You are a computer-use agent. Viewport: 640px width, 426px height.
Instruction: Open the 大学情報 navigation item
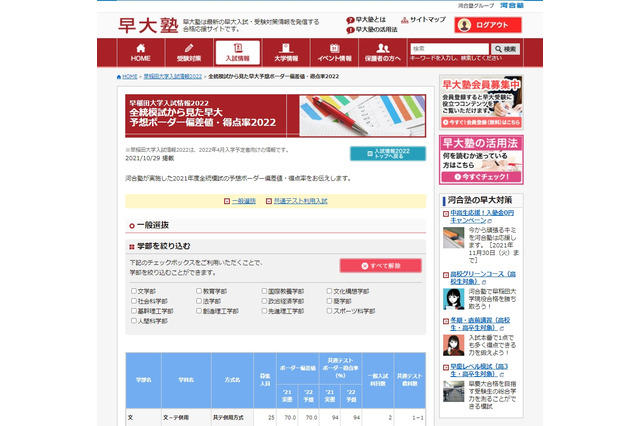(286, 52)
